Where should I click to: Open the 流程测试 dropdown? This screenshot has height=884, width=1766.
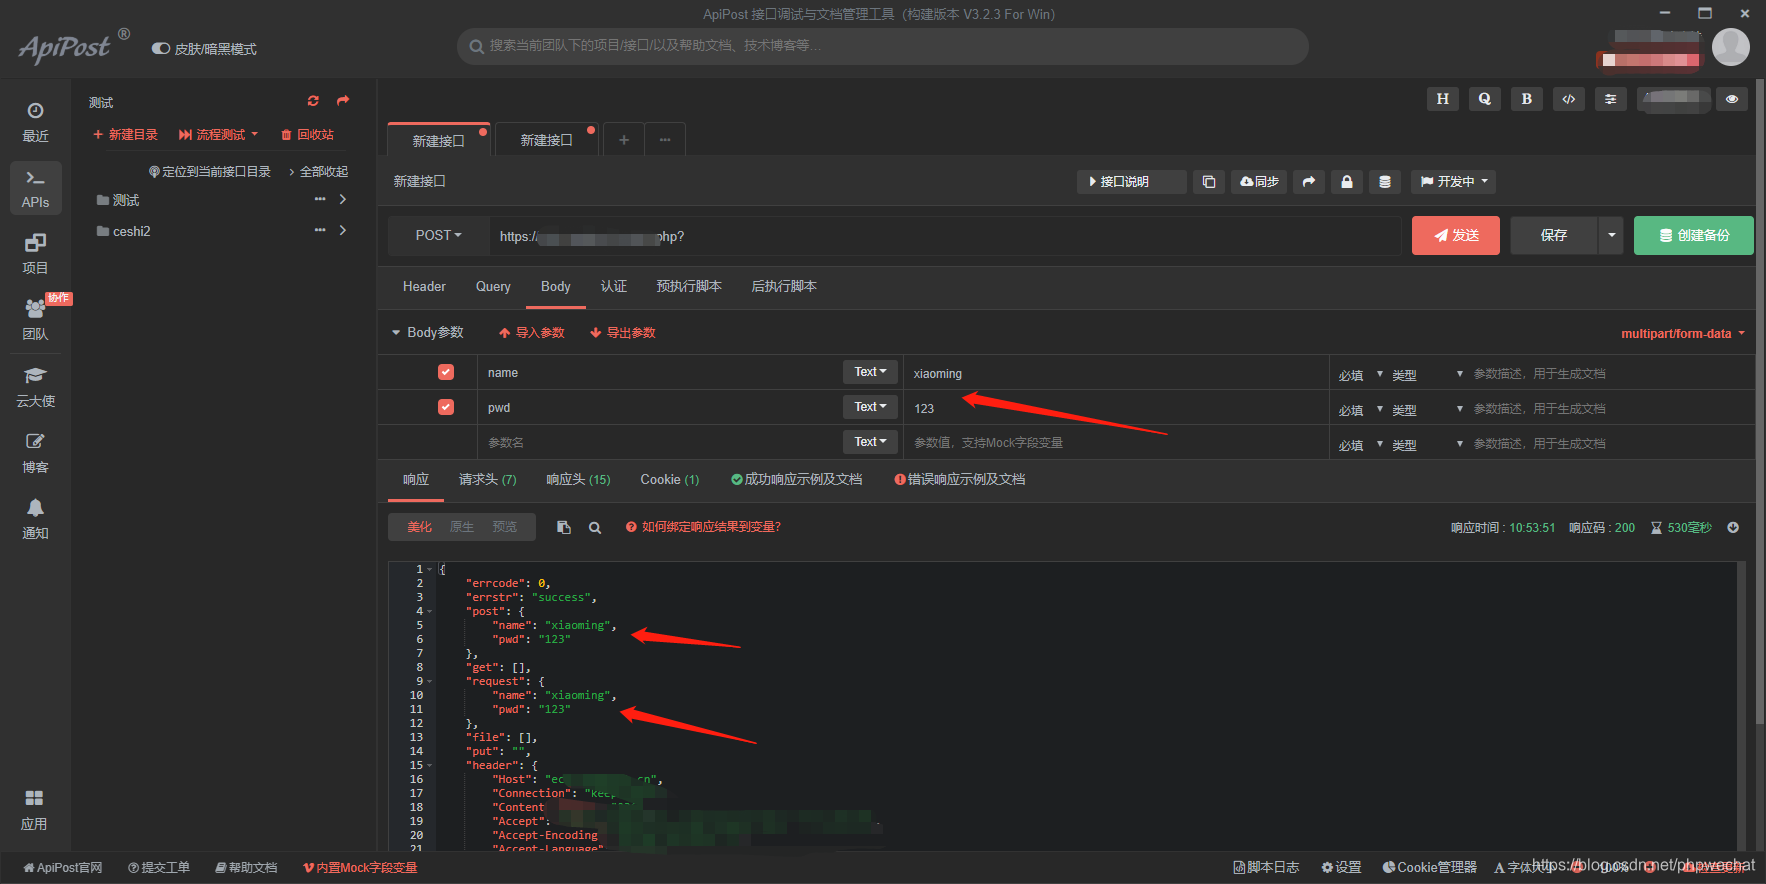[218, 134]
